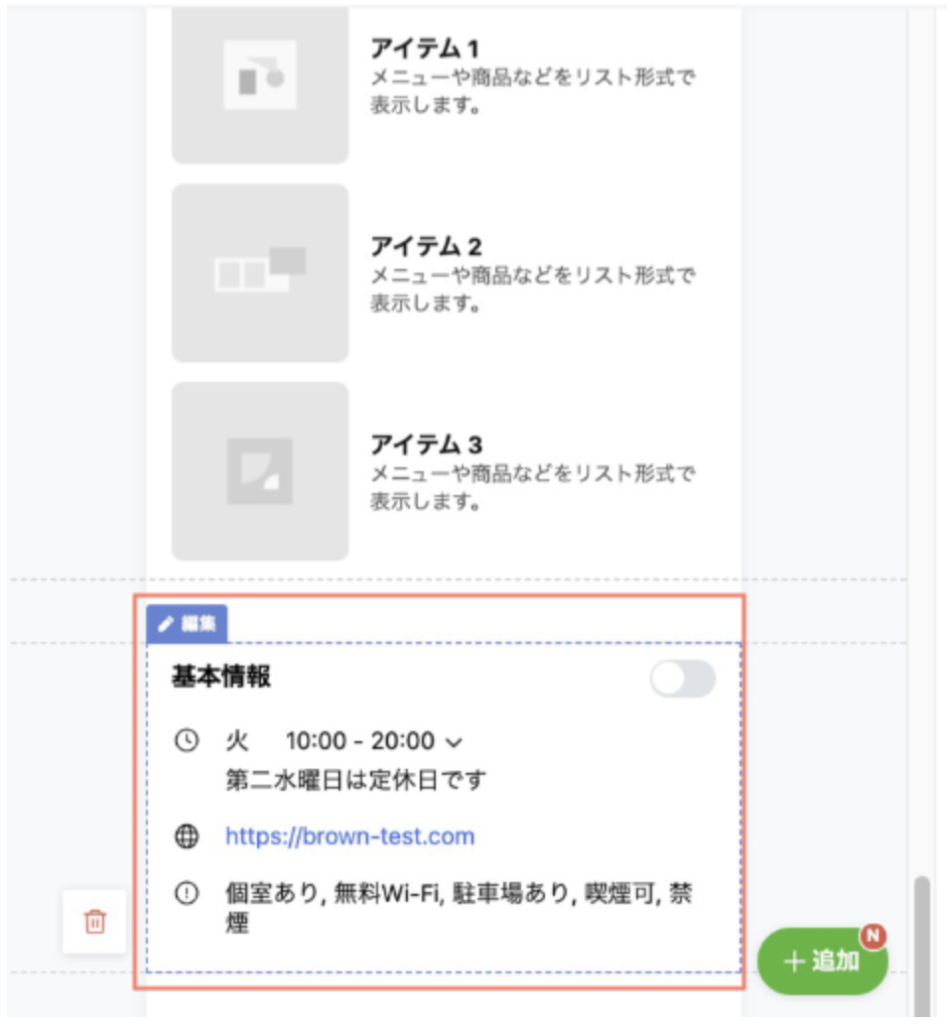Select the アイテム 2 title text

426,246
